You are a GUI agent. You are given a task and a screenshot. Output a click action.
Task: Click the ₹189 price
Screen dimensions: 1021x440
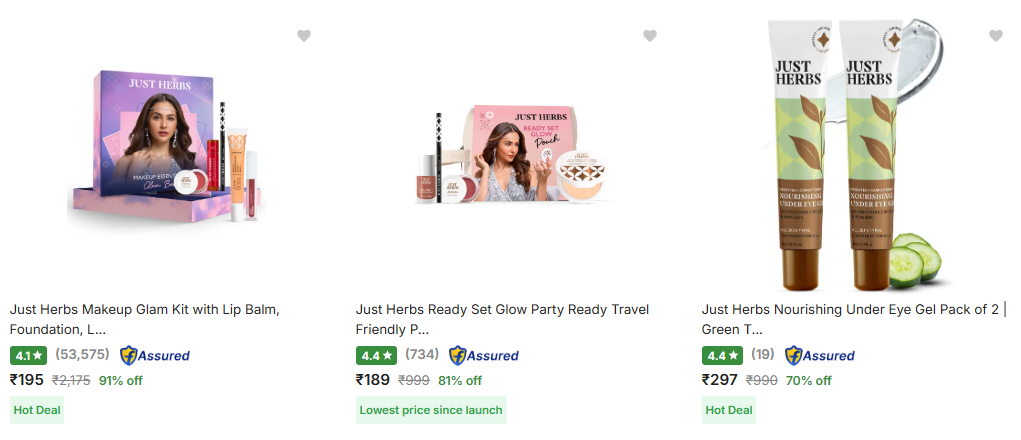[373, 380]
